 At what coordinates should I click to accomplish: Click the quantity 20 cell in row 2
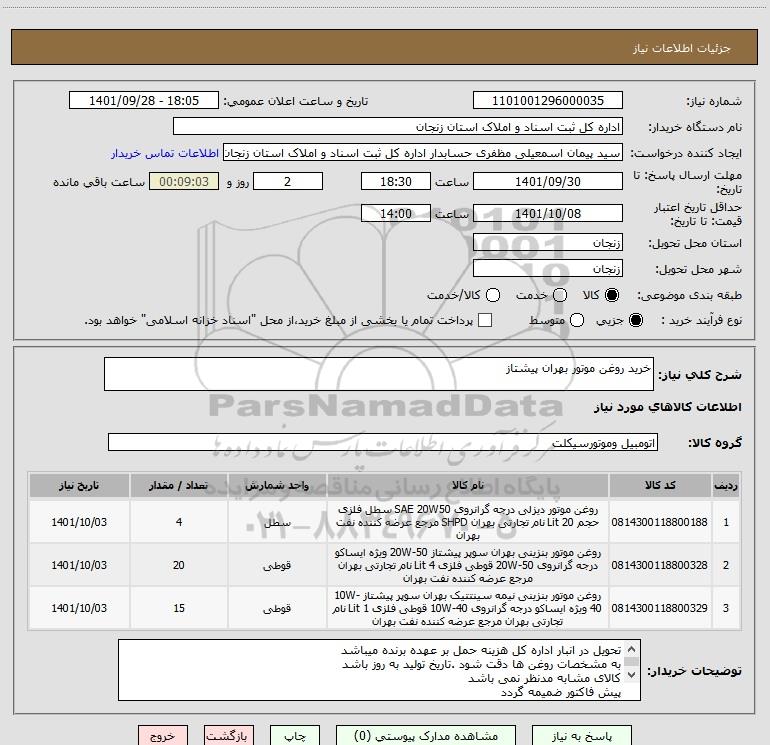pyautogui.click(x=179, y=565)
